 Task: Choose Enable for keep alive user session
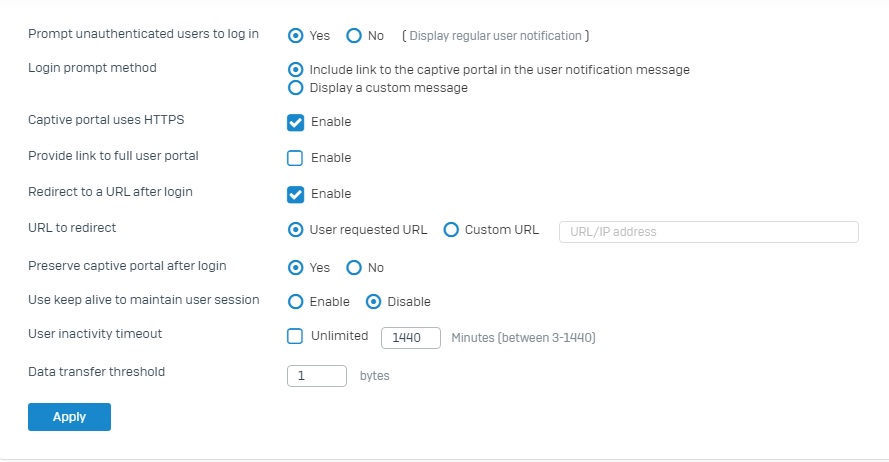(295, 302)
